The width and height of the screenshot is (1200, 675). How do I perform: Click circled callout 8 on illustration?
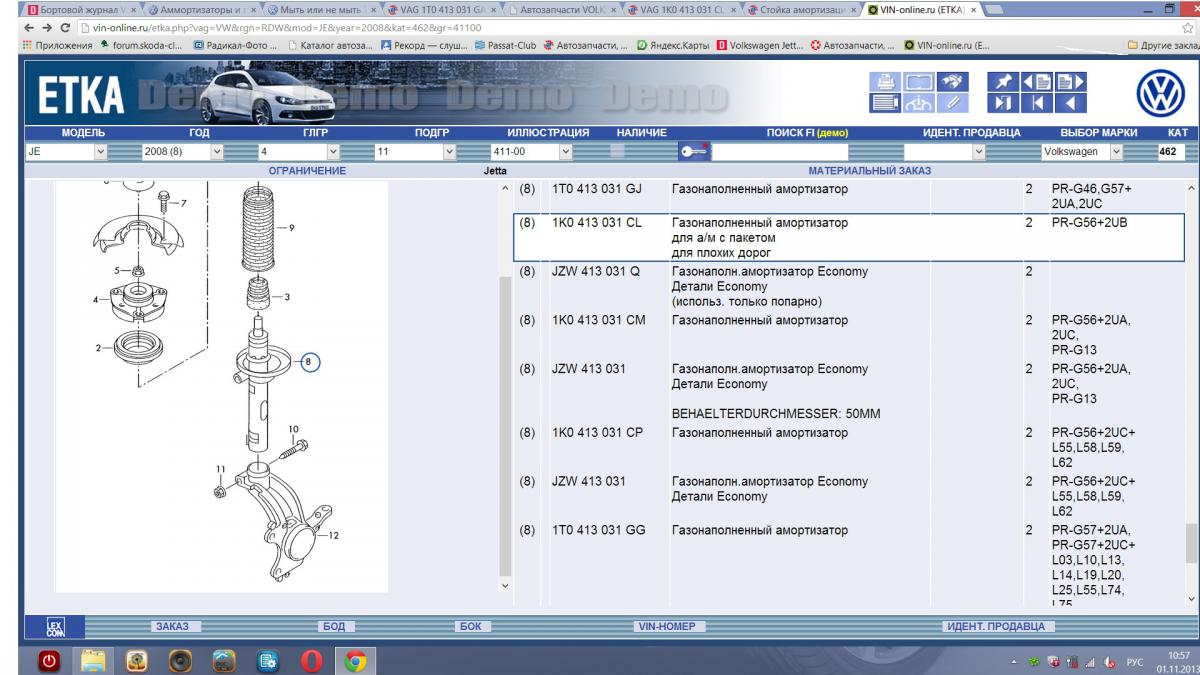point(309,362)
